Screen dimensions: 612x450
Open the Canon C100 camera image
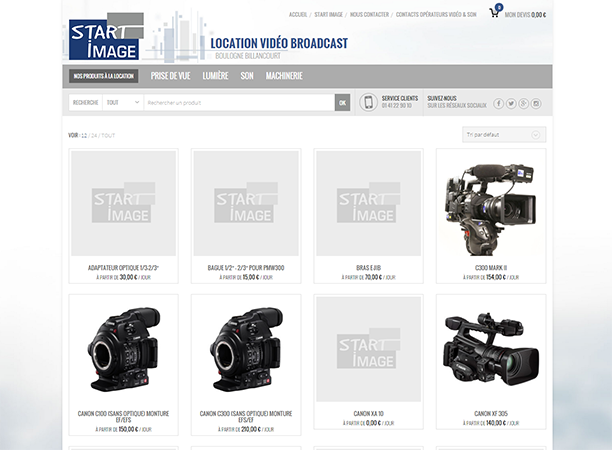click(x=123, y=349)
